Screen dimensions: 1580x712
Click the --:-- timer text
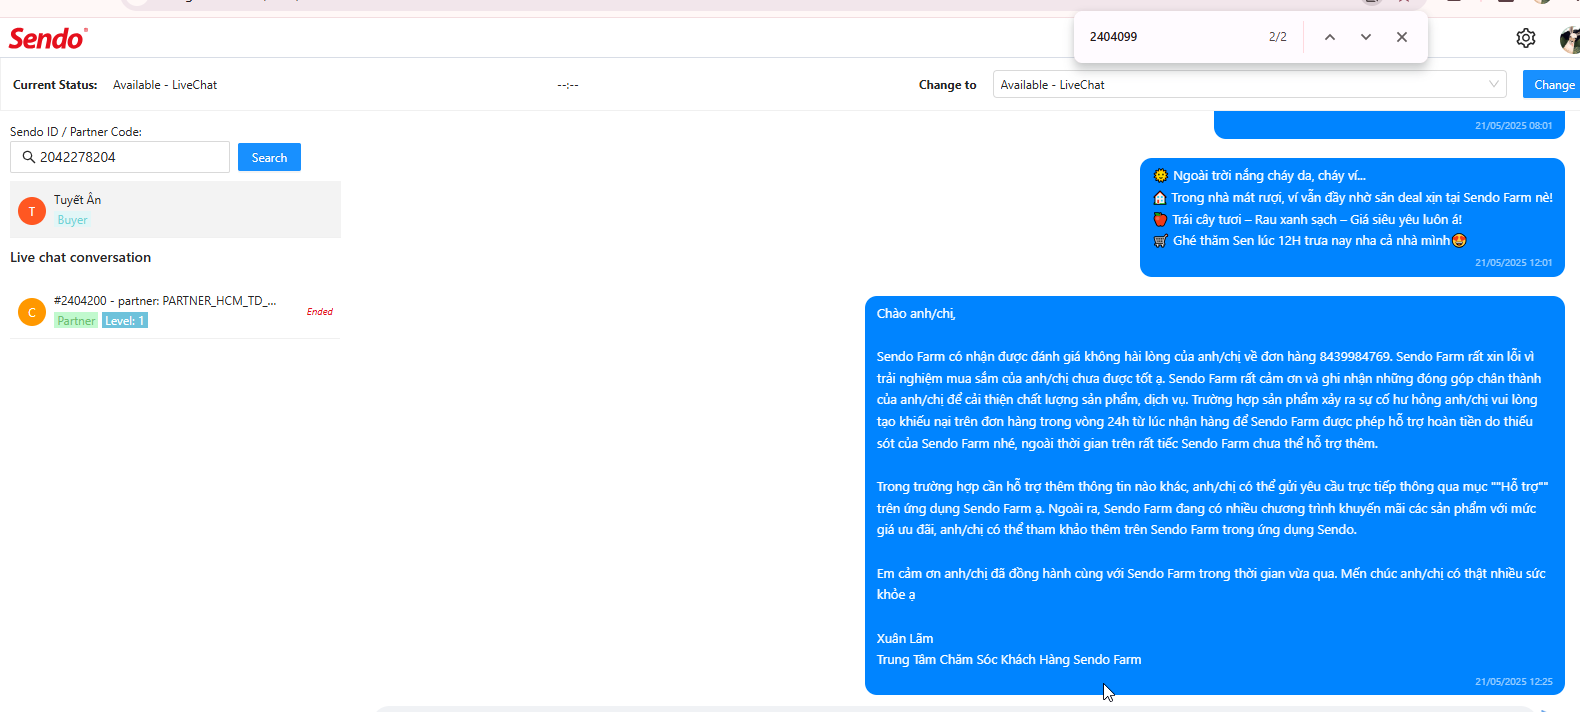[x=568, y=85]
